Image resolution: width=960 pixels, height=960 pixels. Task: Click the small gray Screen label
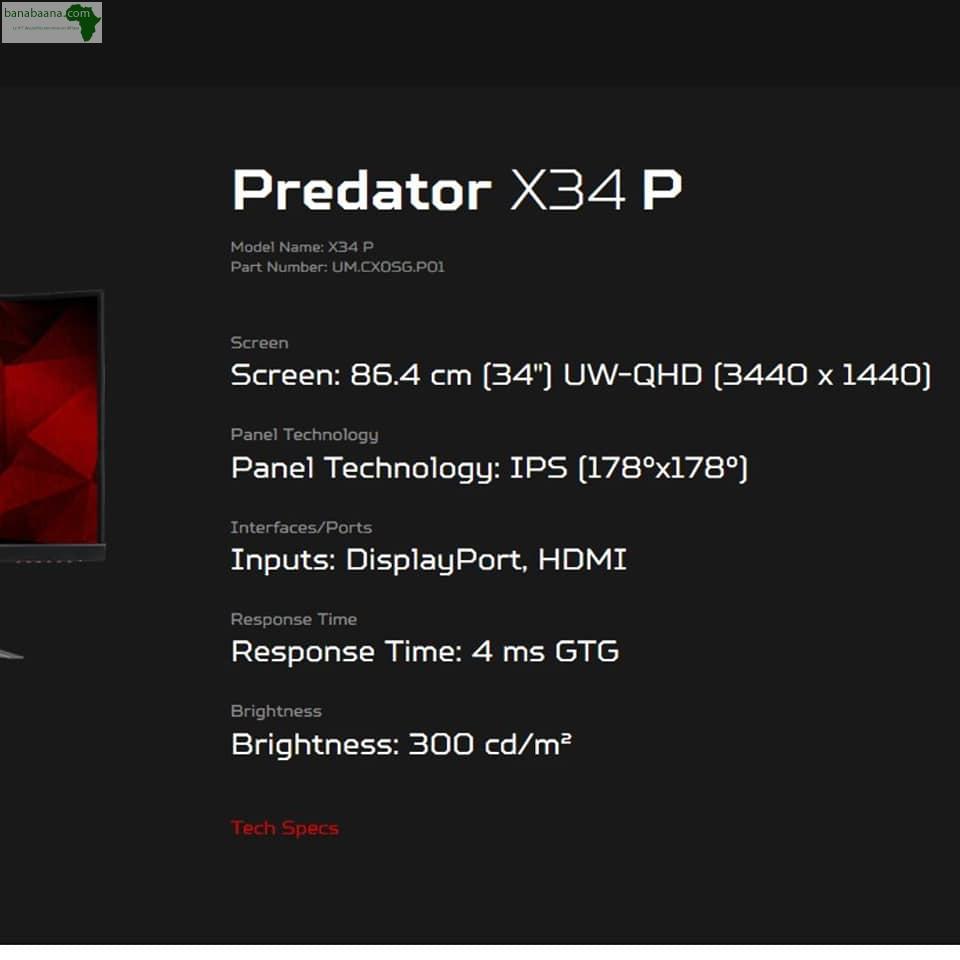259,343
